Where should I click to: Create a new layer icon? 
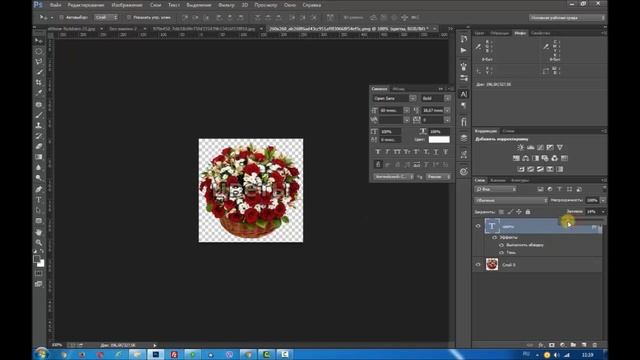pyautogui.click(x=584, y=345)
